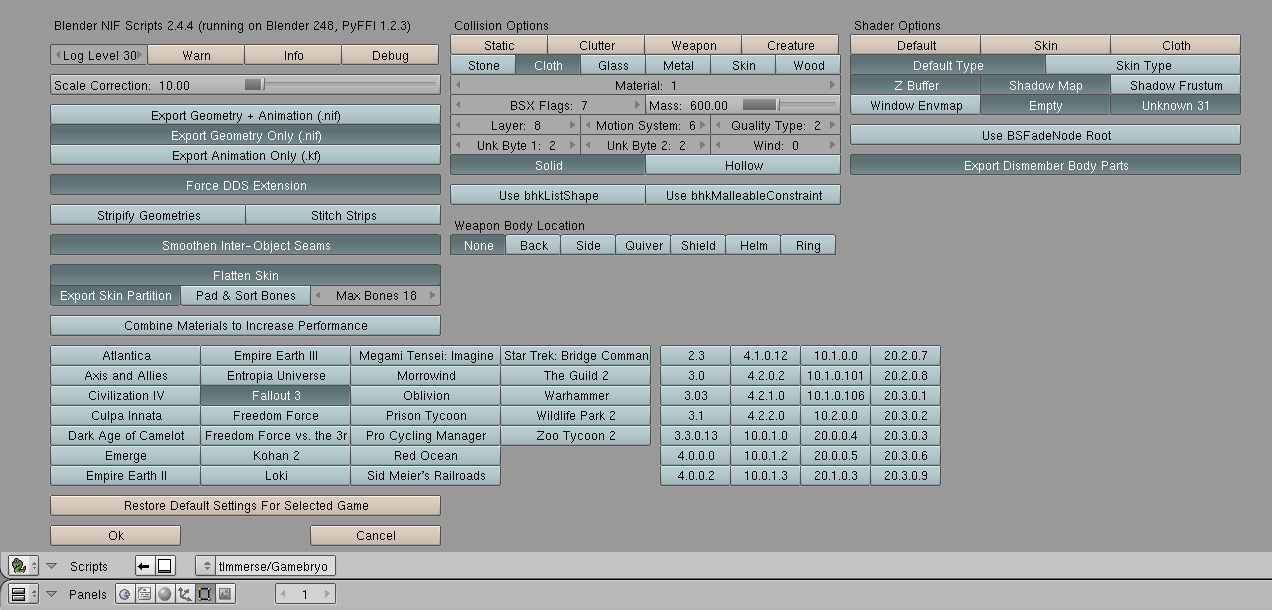Choose Metal collision material
This screenshot has height=610, width=1272.
point(678,65)
